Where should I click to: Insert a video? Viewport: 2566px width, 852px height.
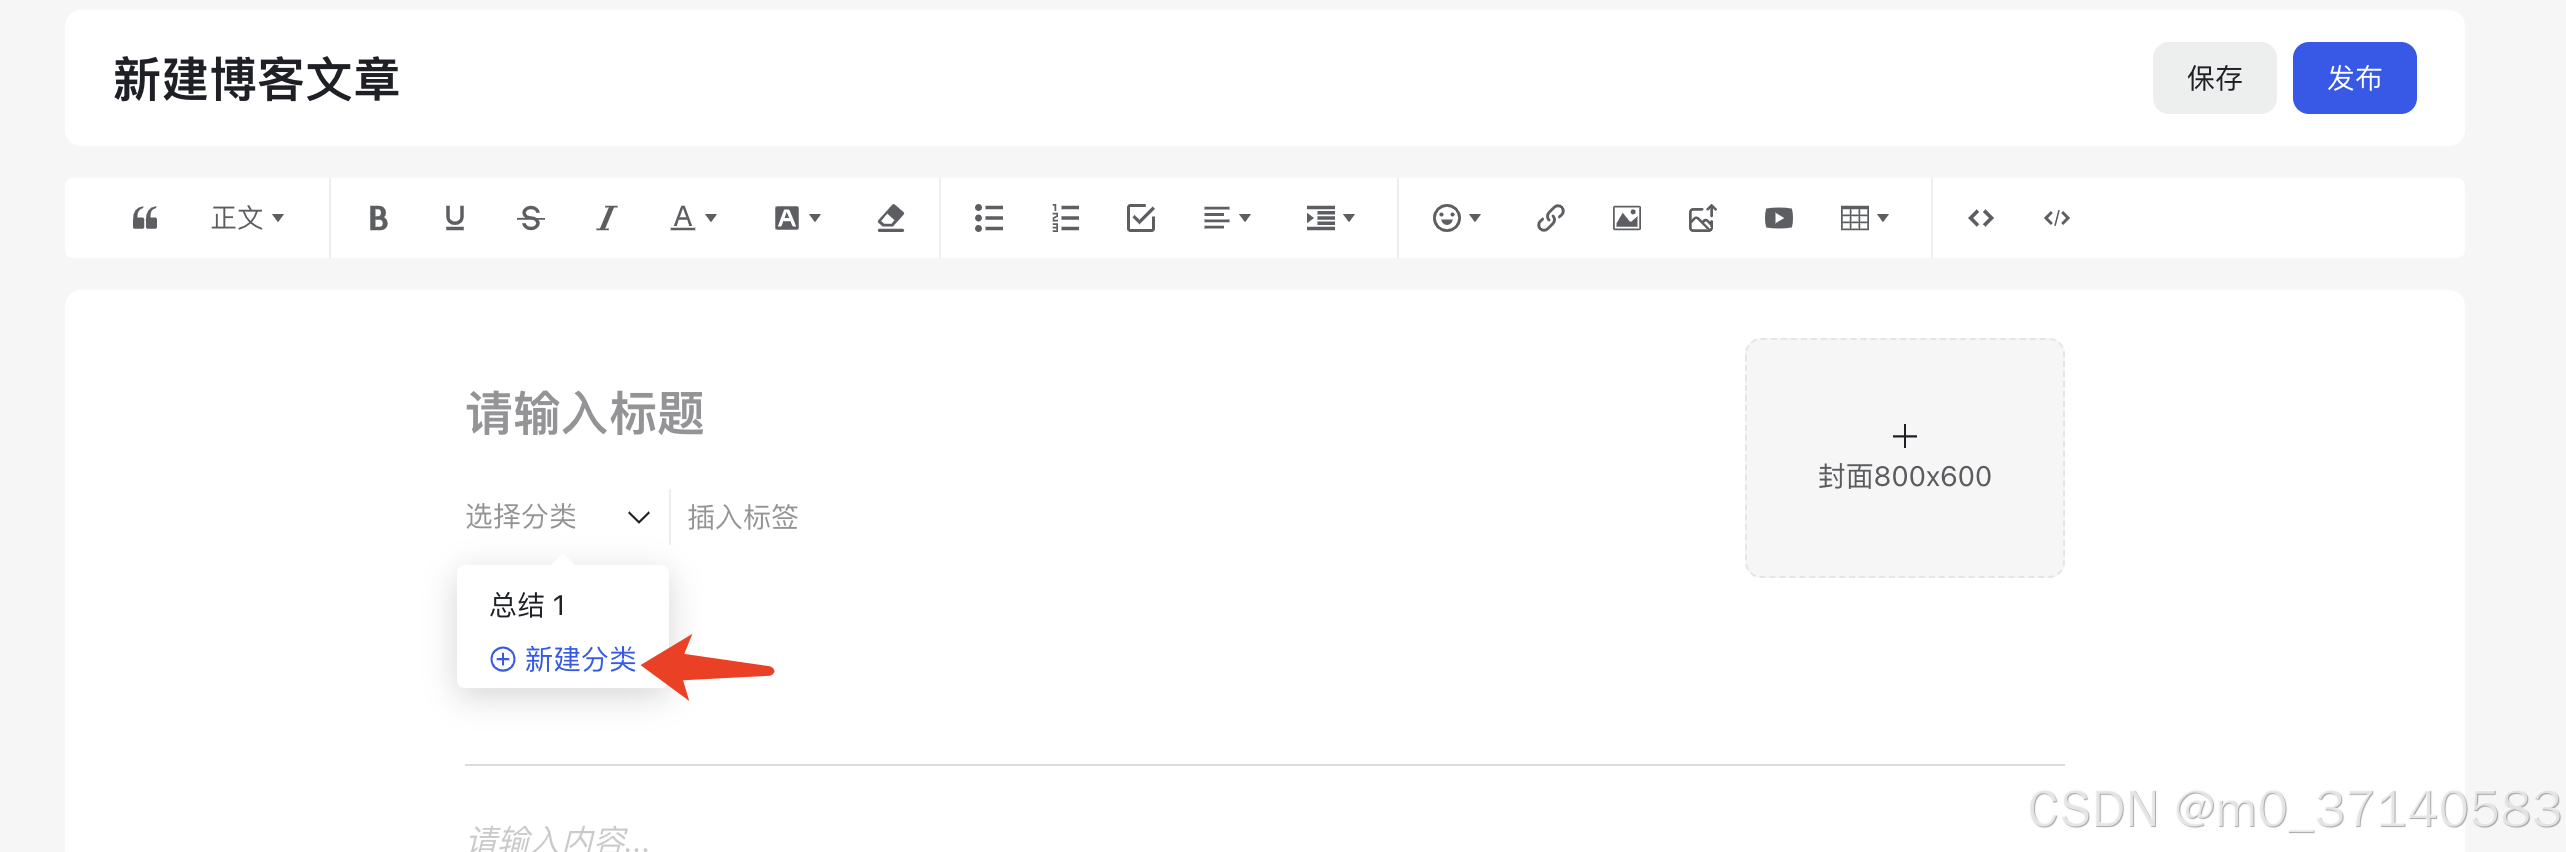(1778, 218)
